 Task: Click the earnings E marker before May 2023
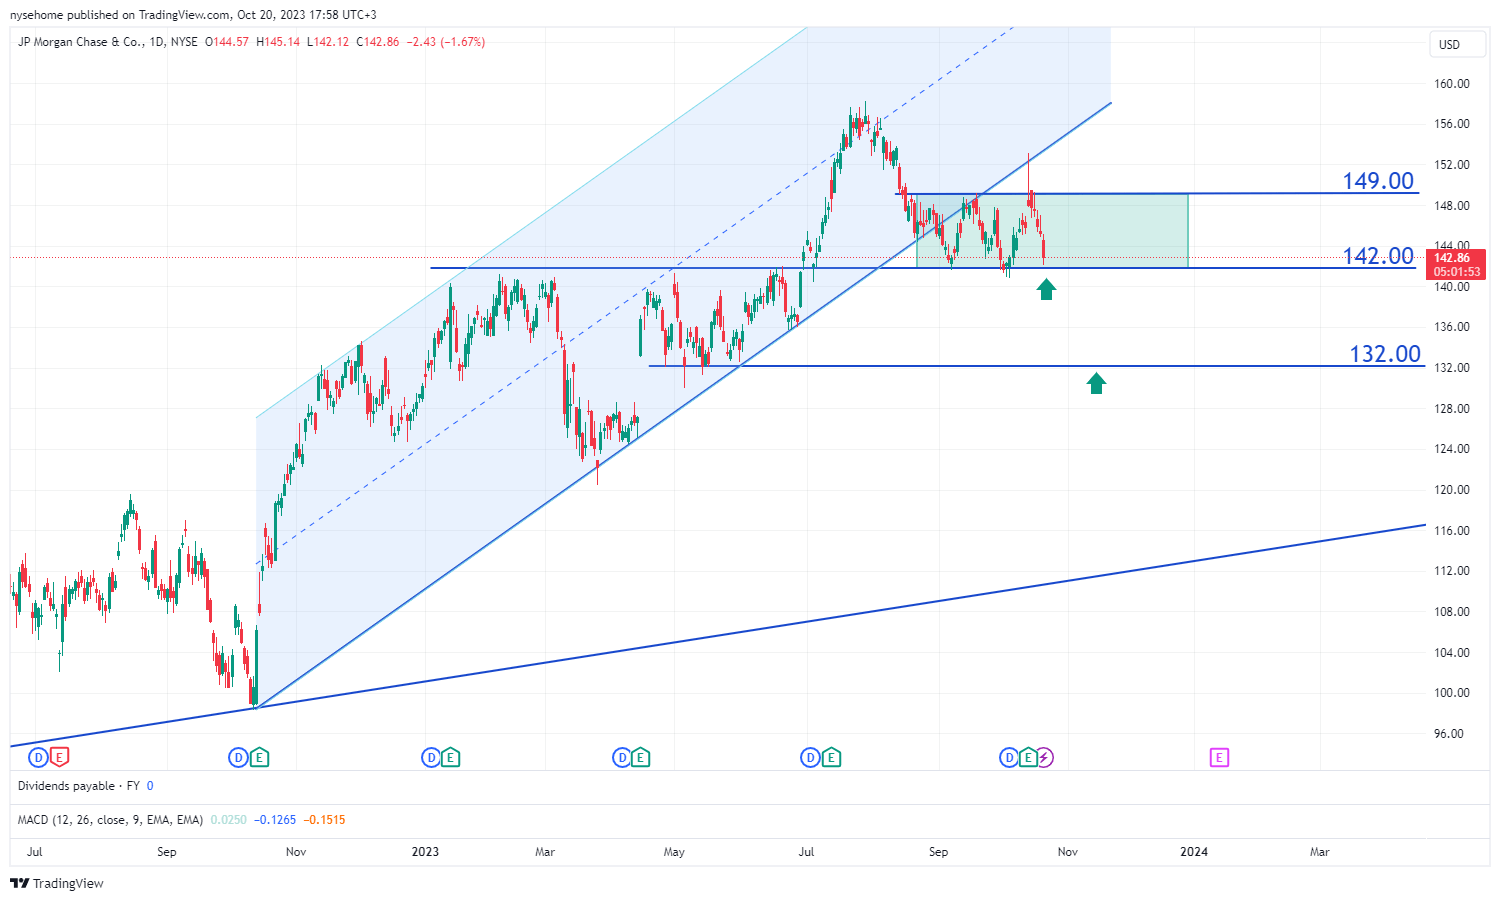(x=641, y=758)
